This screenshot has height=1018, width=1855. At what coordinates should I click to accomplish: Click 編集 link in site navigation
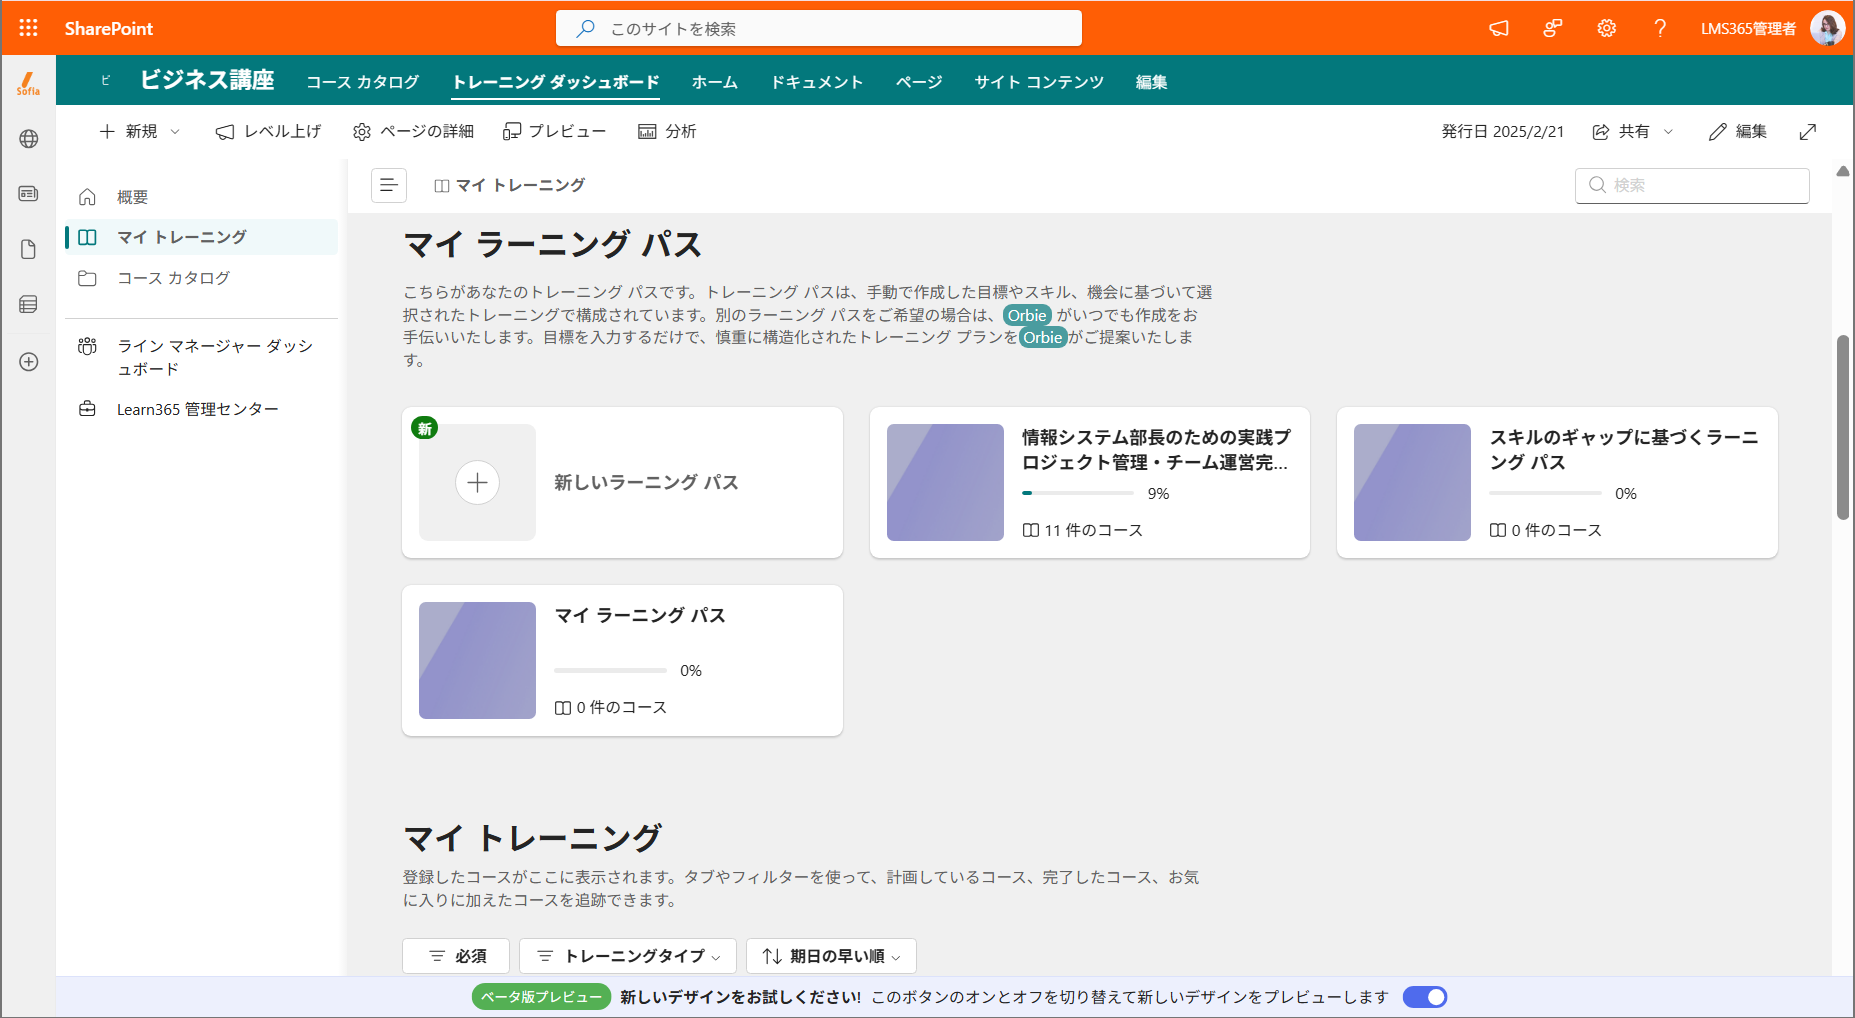click(1151, 82)
